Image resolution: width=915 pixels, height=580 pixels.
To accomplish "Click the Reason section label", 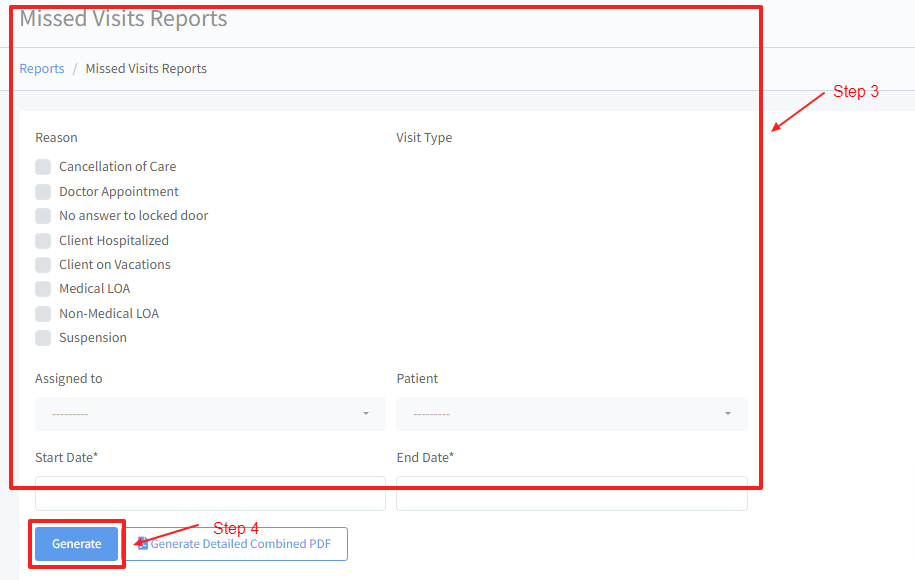I will pos(56,138).
